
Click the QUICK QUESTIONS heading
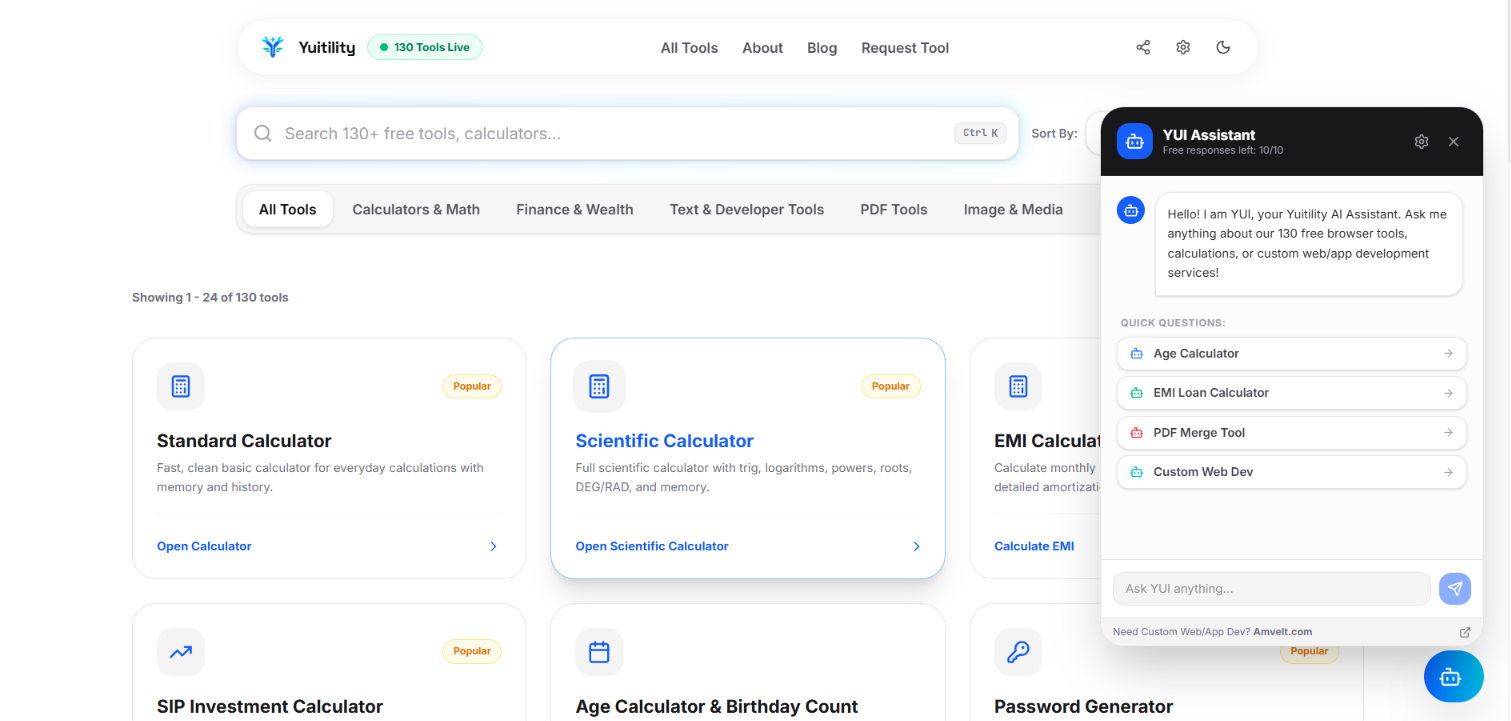1173,323
